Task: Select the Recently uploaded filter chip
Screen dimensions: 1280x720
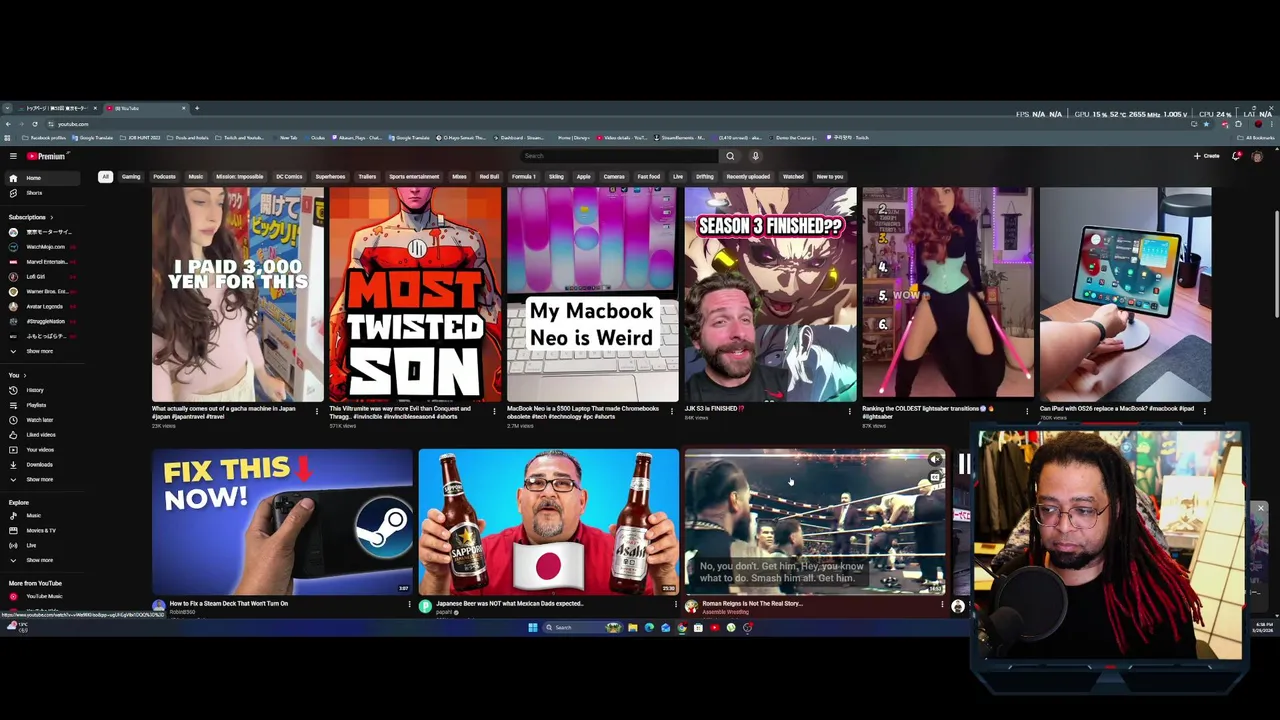Action: (x=748, y=177)
